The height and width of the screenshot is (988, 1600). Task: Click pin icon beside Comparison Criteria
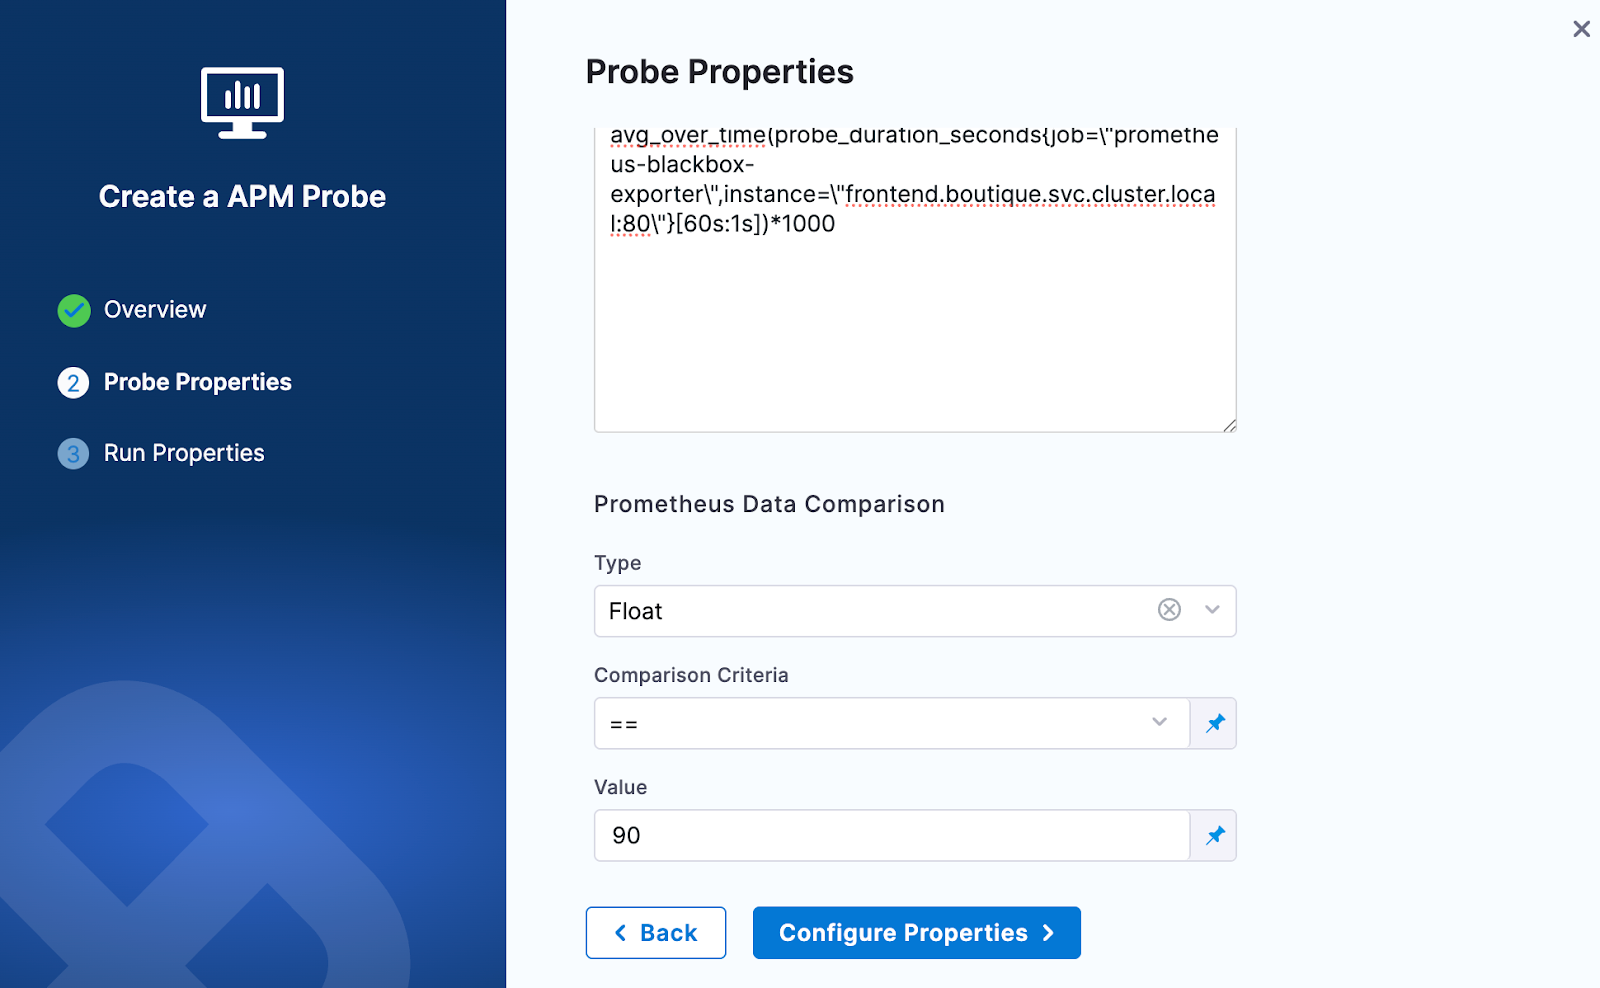1214,723
